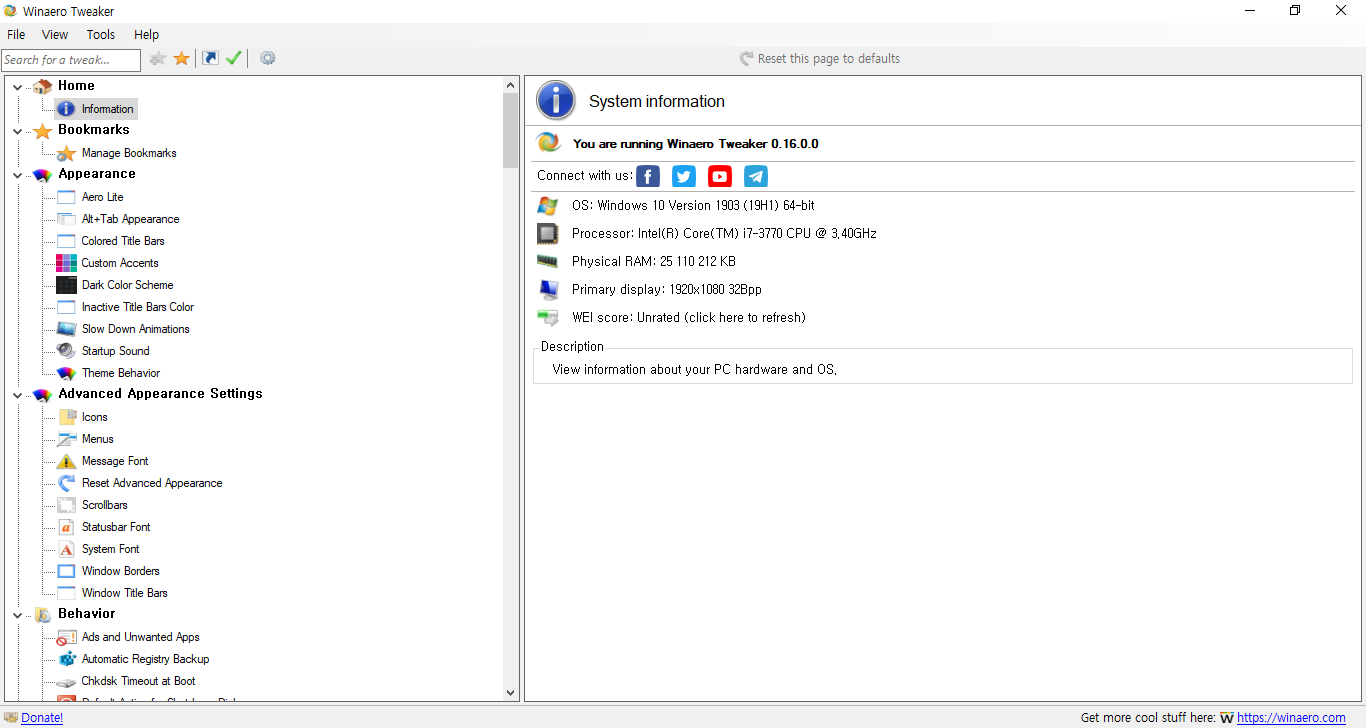This screenshot has width=1366, height=728.
Task: Click the green checkmark toolbar icon
Action: tap(234, 58)
